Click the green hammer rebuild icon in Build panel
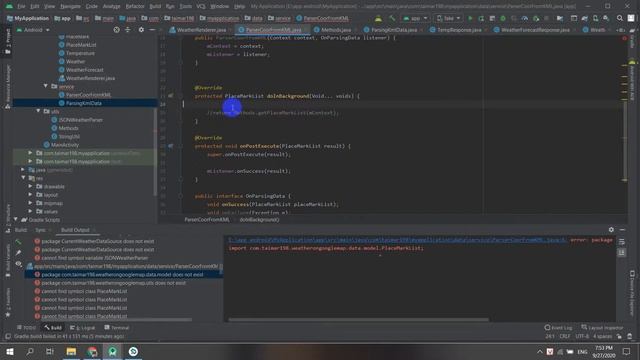Image resolution: width=640 pixels, height=360 pixels. click(18, 242)
